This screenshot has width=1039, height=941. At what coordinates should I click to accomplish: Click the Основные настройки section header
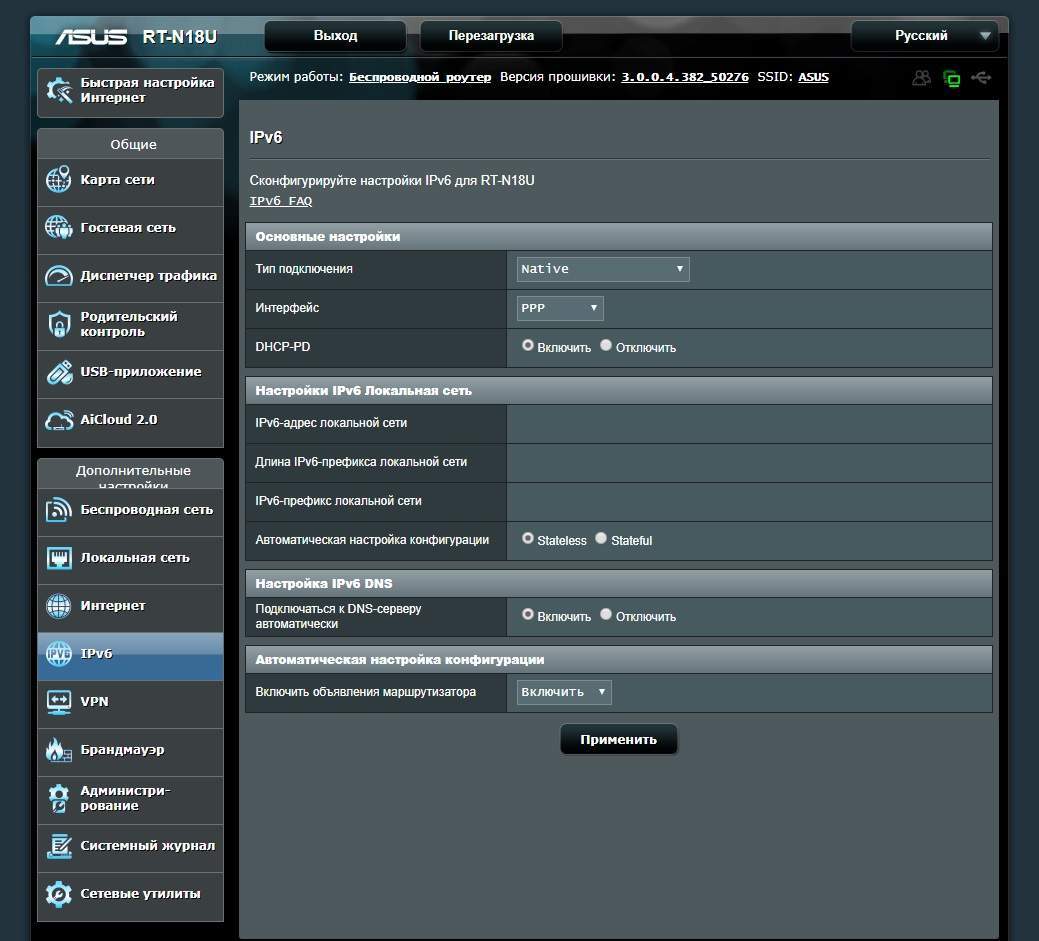[x=618, y=237]
